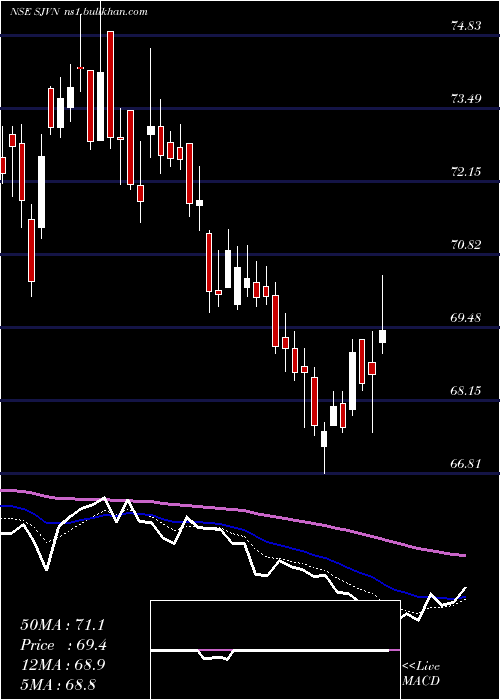The image size is (500, 700).
Task: Click the 50MA : 71.1 readout
Action: (x=62, y=625)
